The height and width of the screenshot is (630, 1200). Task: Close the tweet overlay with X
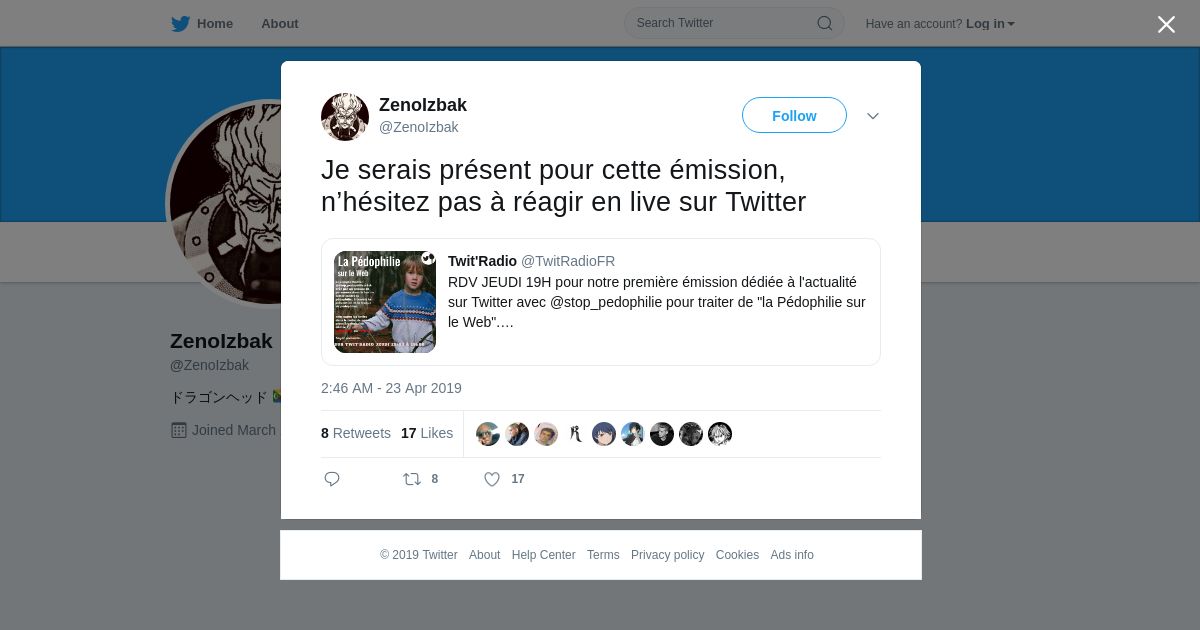pos(1166,24)
